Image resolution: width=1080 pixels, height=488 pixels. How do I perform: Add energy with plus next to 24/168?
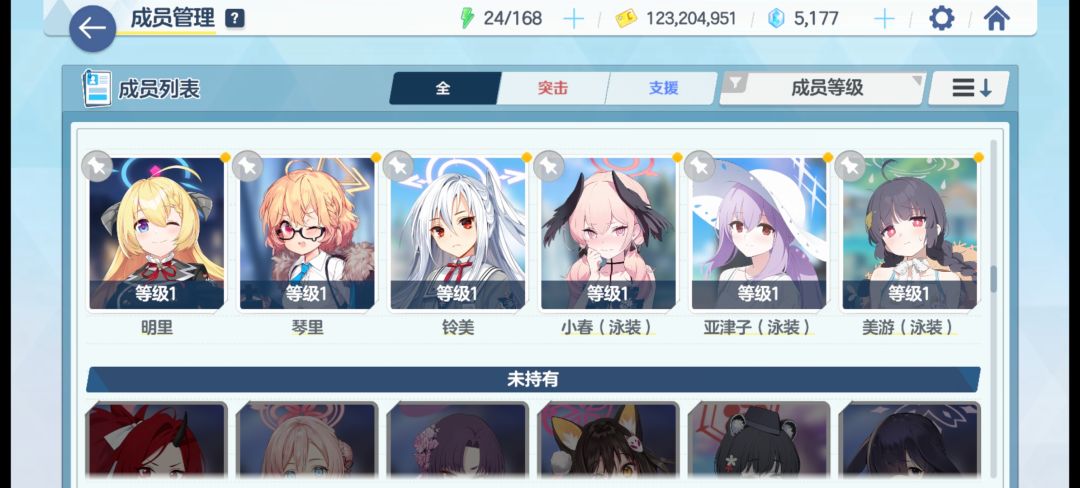[573, 19]
